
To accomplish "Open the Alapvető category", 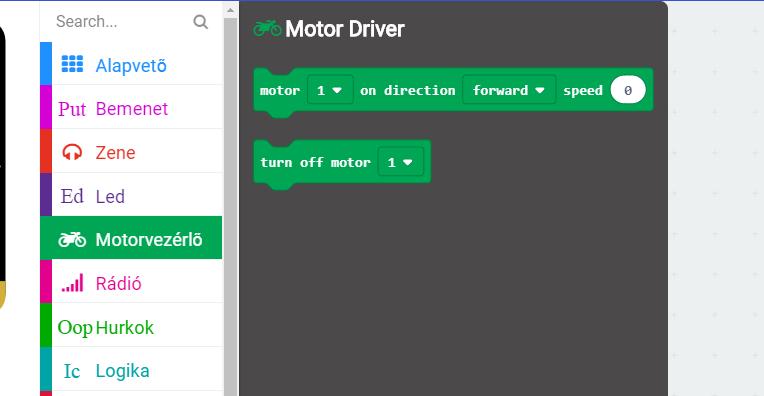I will [x=132, y=64].
